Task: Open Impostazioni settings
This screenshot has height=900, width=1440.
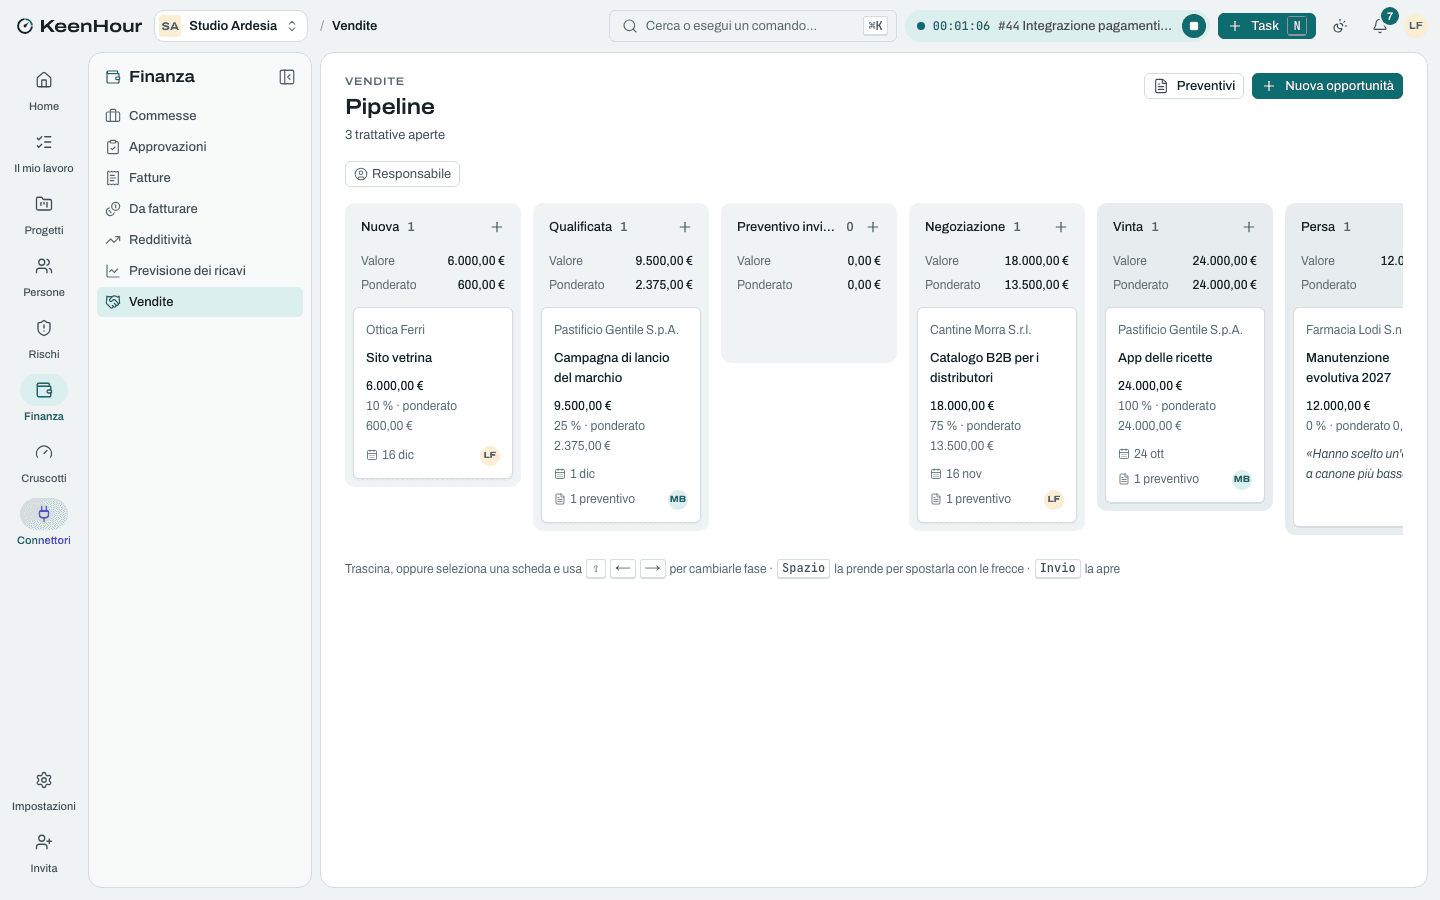Action: coord(44,790)
